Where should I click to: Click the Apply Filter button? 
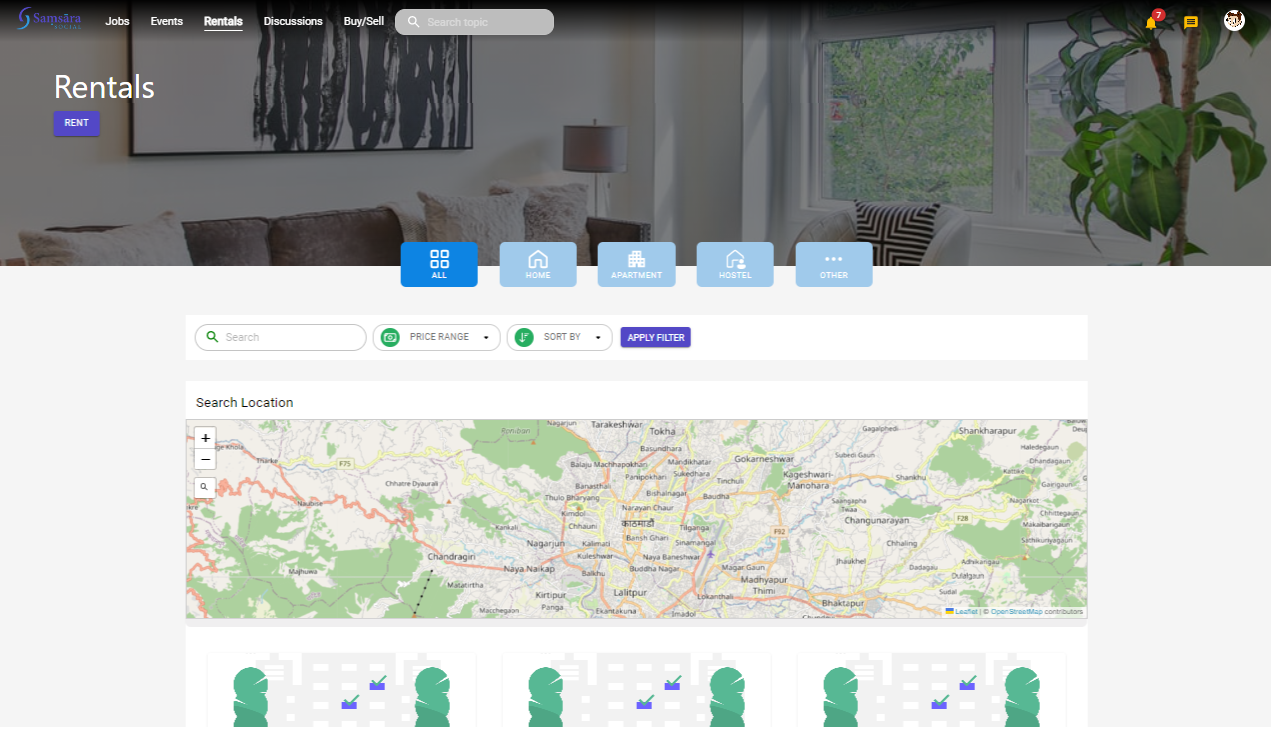point(656,337)
